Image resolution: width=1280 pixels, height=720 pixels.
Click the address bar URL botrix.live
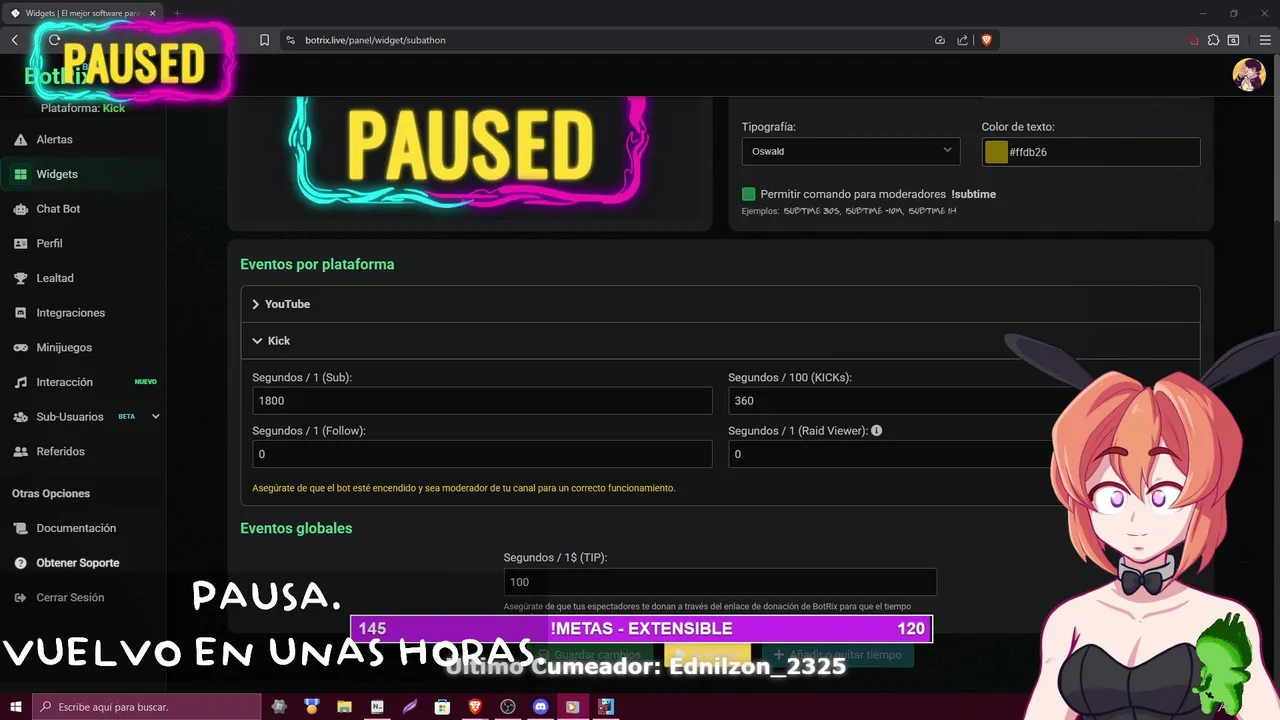[375, 40]
